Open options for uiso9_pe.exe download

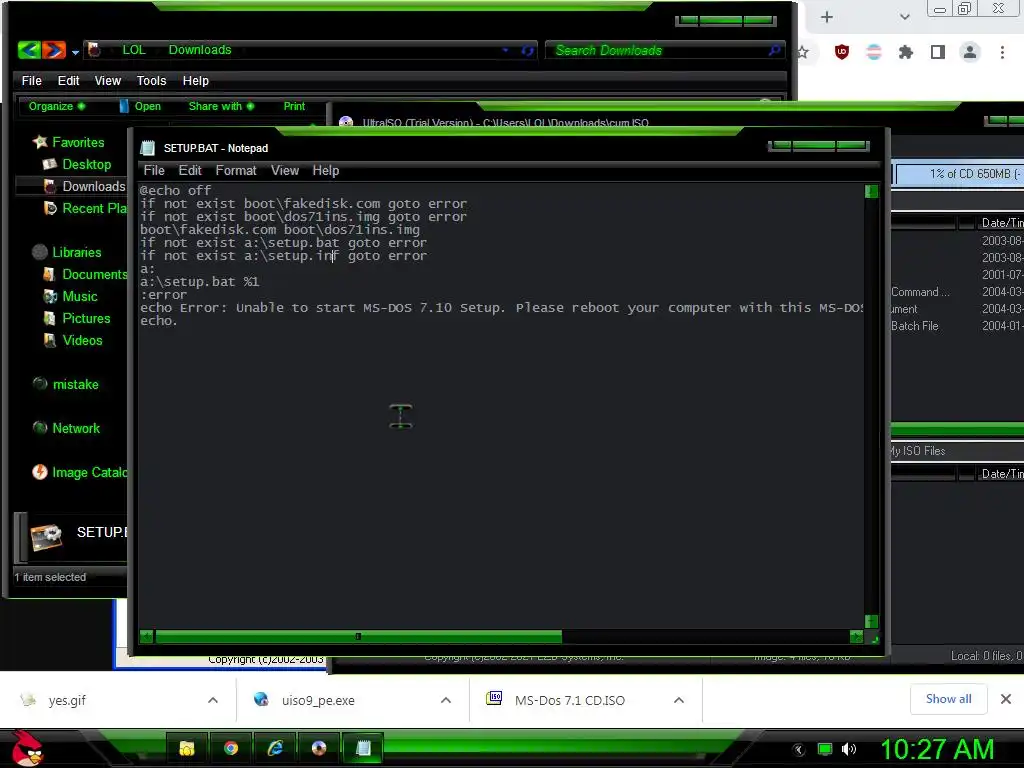tap(446, 700)
